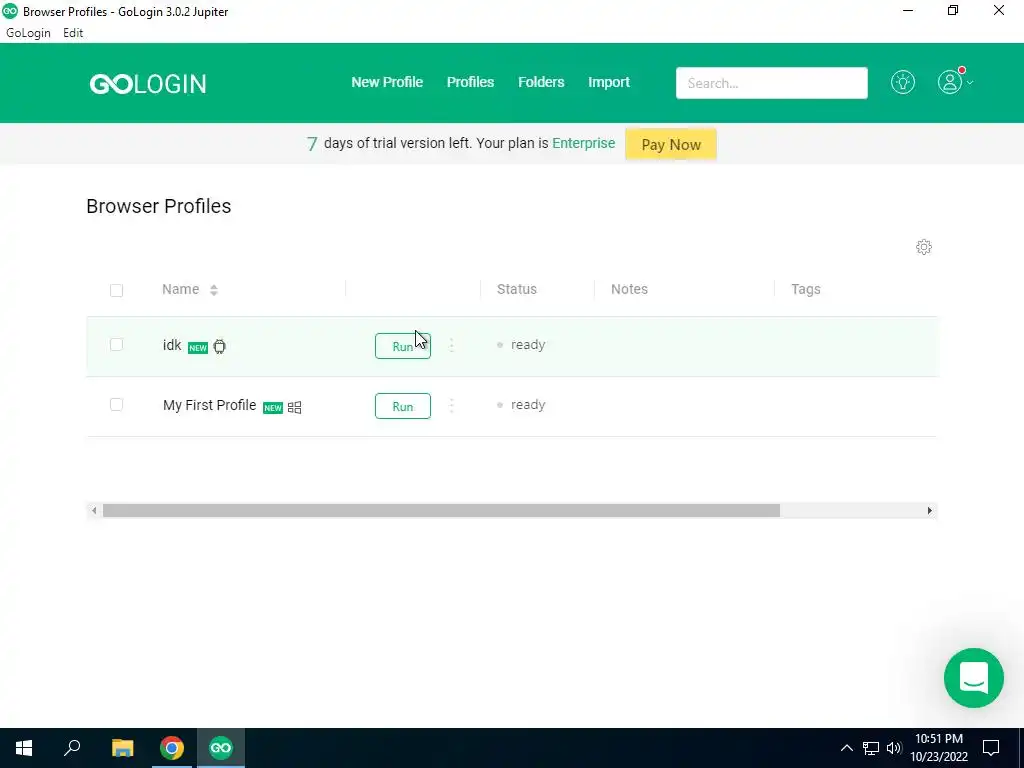The width and height of the screenshot is (1024, 768).
Task: Open taskbar search magnifier
Action: pos(72,748)
